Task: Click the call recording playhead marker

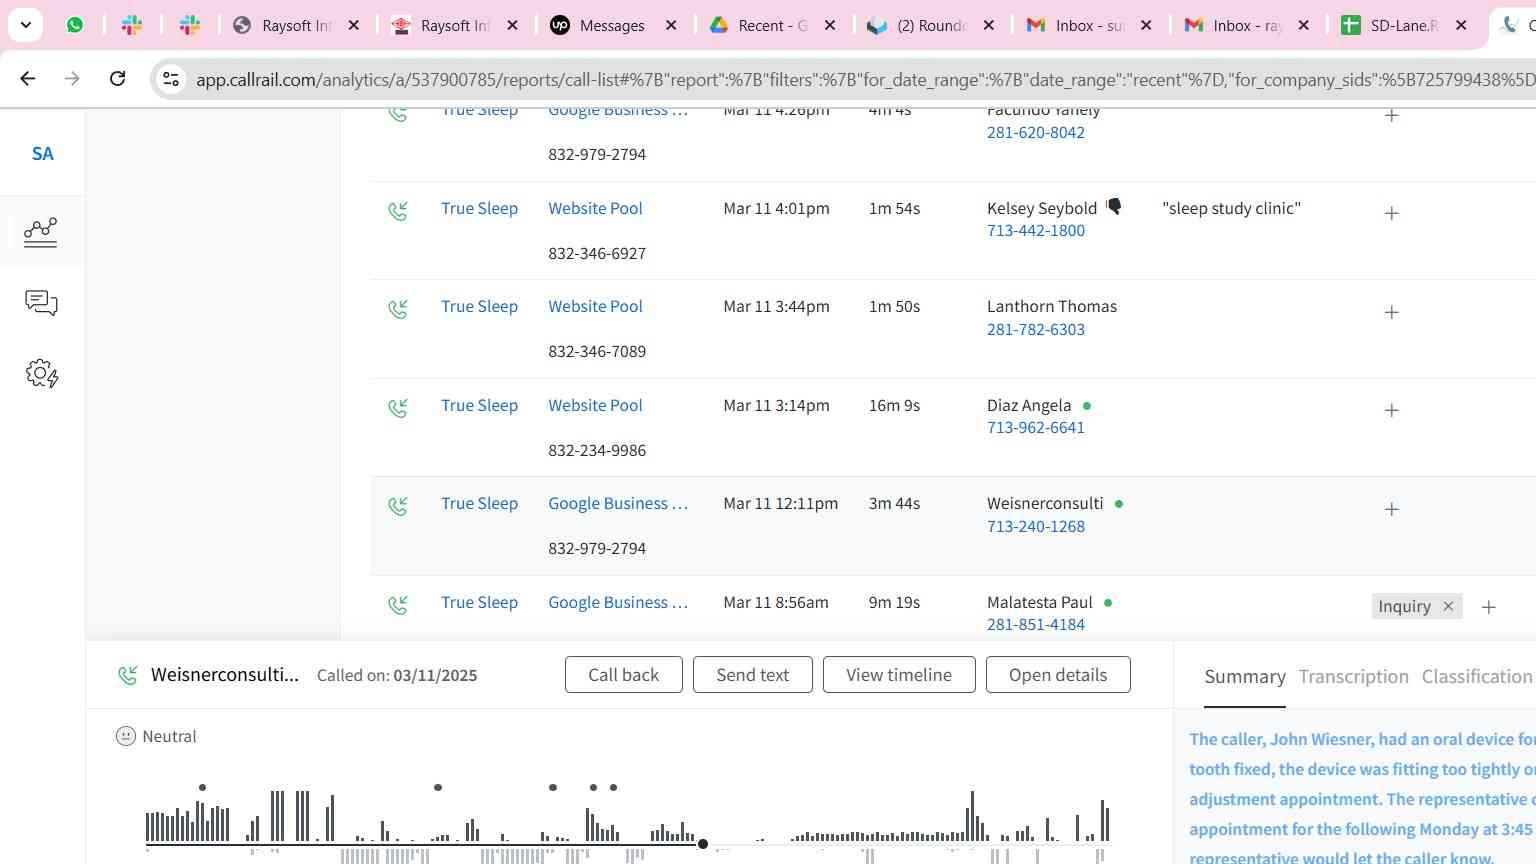Action: [x=703, y=844]
